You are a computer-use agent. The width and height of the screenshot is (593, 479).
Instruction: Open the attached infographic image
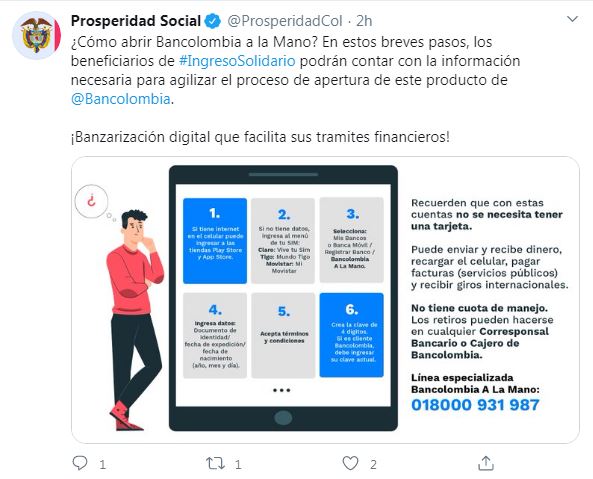click(325, 300)
